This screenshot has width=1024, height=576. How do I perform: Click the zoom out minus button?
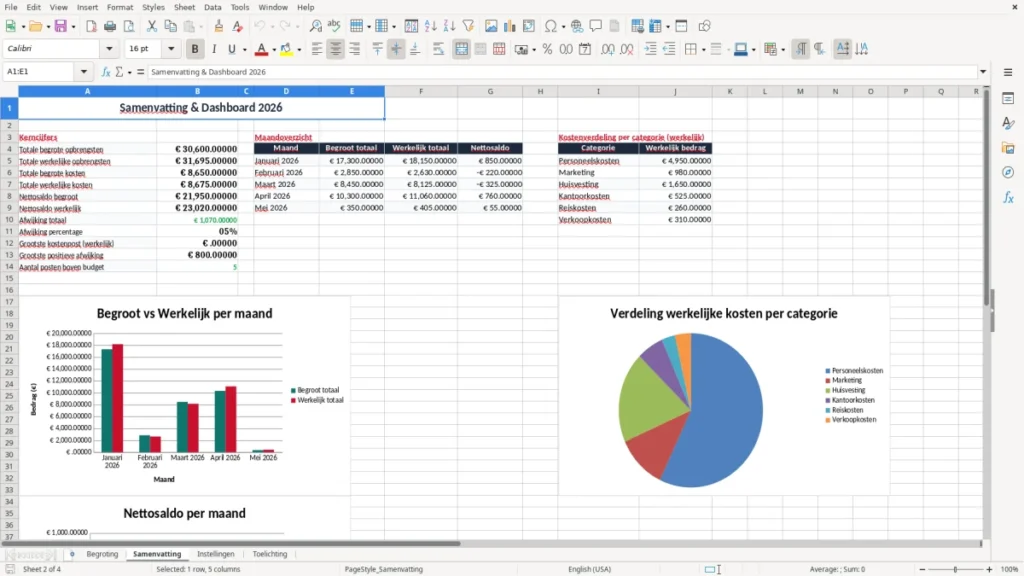pos(922,569)
